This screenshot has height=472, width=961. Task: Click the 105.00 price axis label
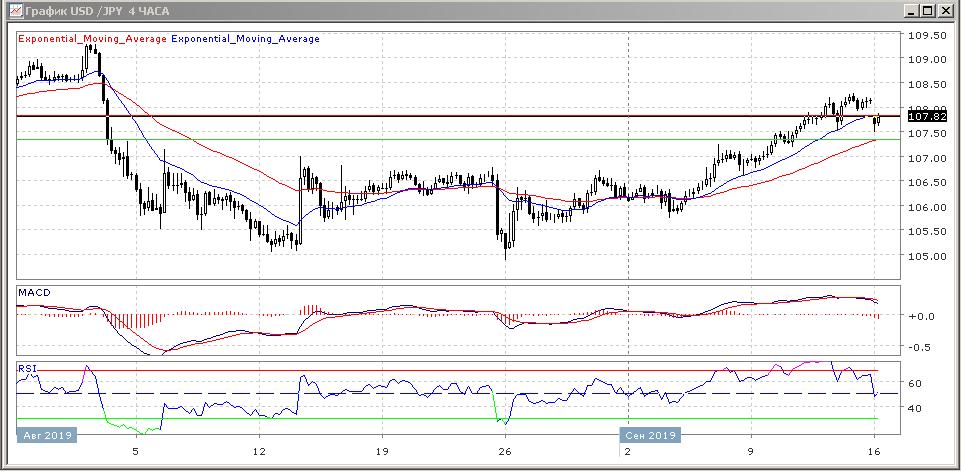click(x=926, y=256)
